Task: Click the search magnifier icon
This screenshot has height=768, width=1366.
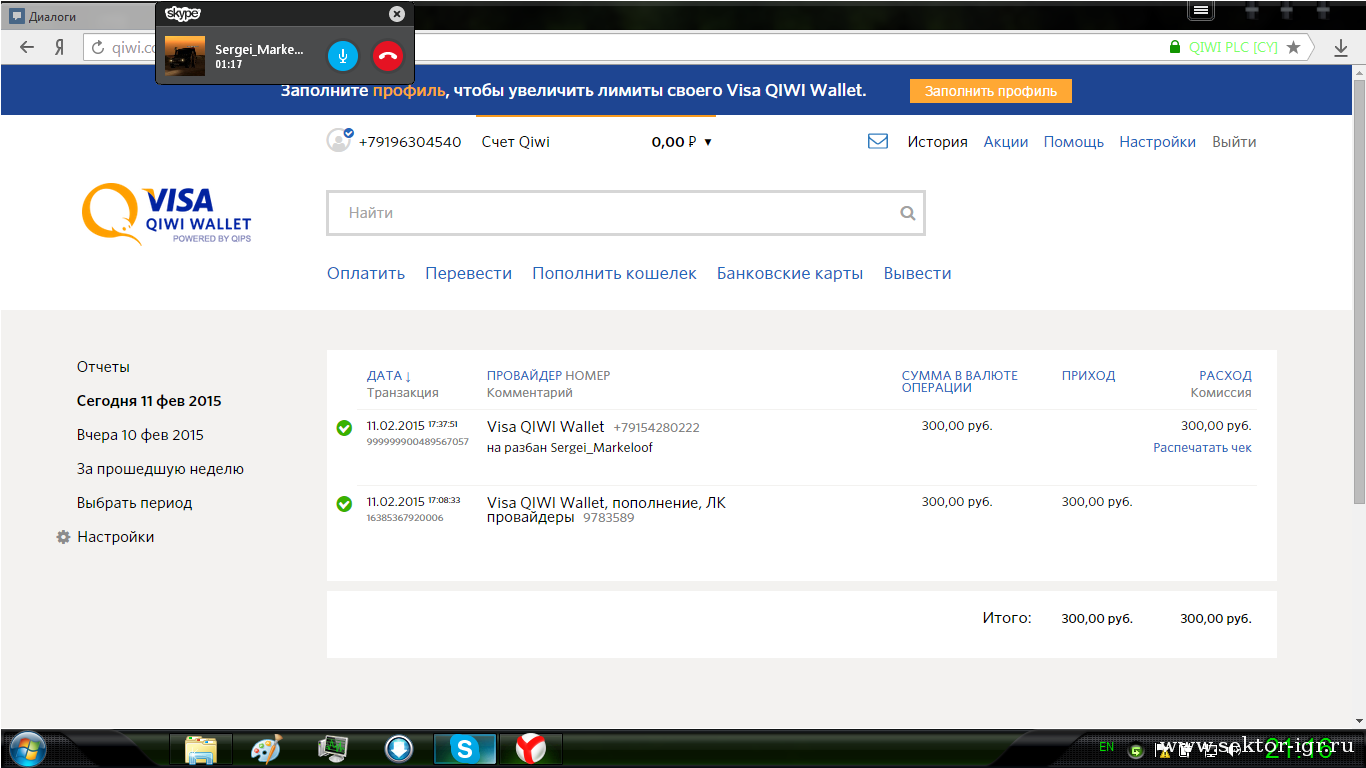Action: point(907,213)
